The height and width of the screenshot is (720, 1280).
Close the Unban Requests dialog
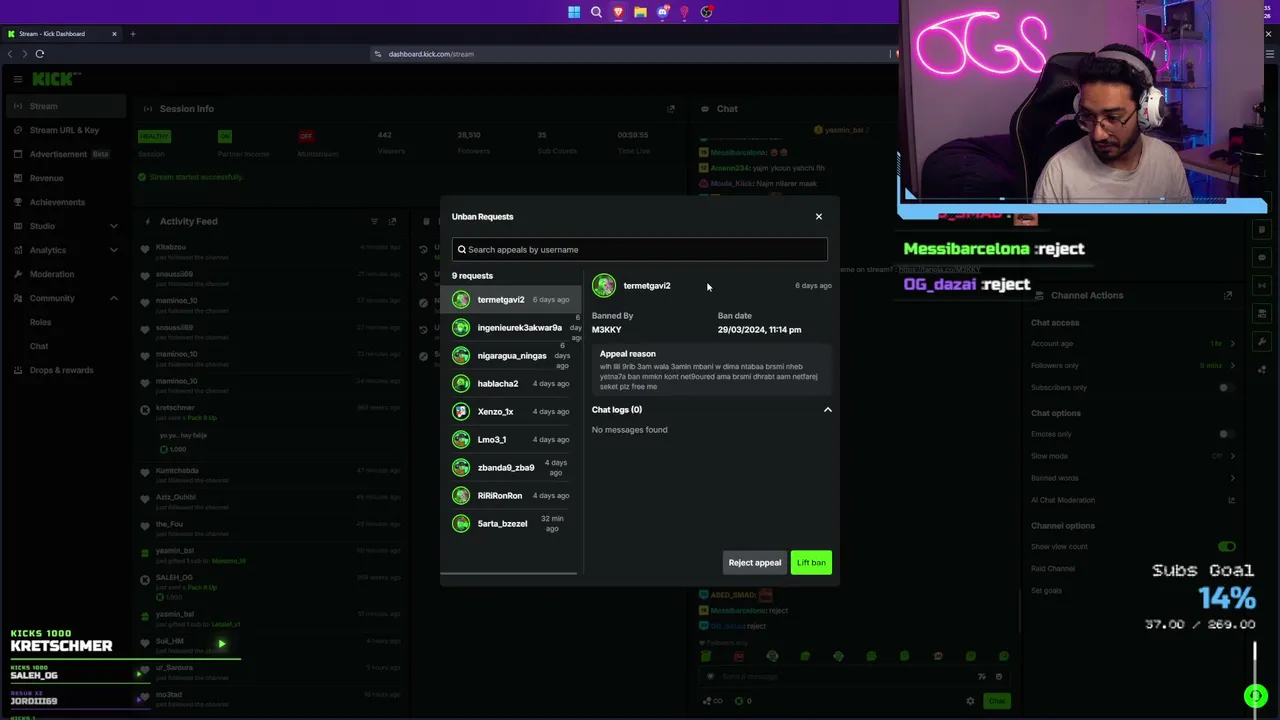coord(818,216)
